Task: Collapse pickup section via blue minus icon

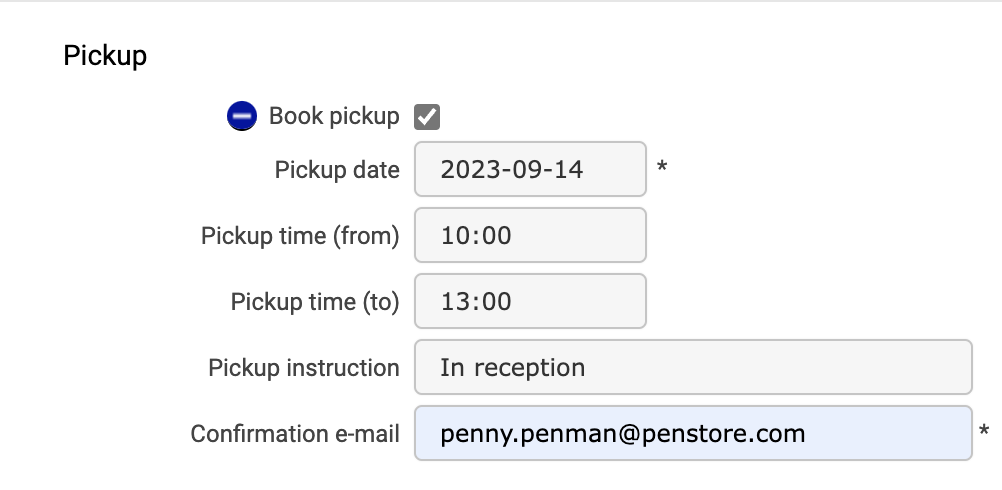Action: [x=242, y=116]
